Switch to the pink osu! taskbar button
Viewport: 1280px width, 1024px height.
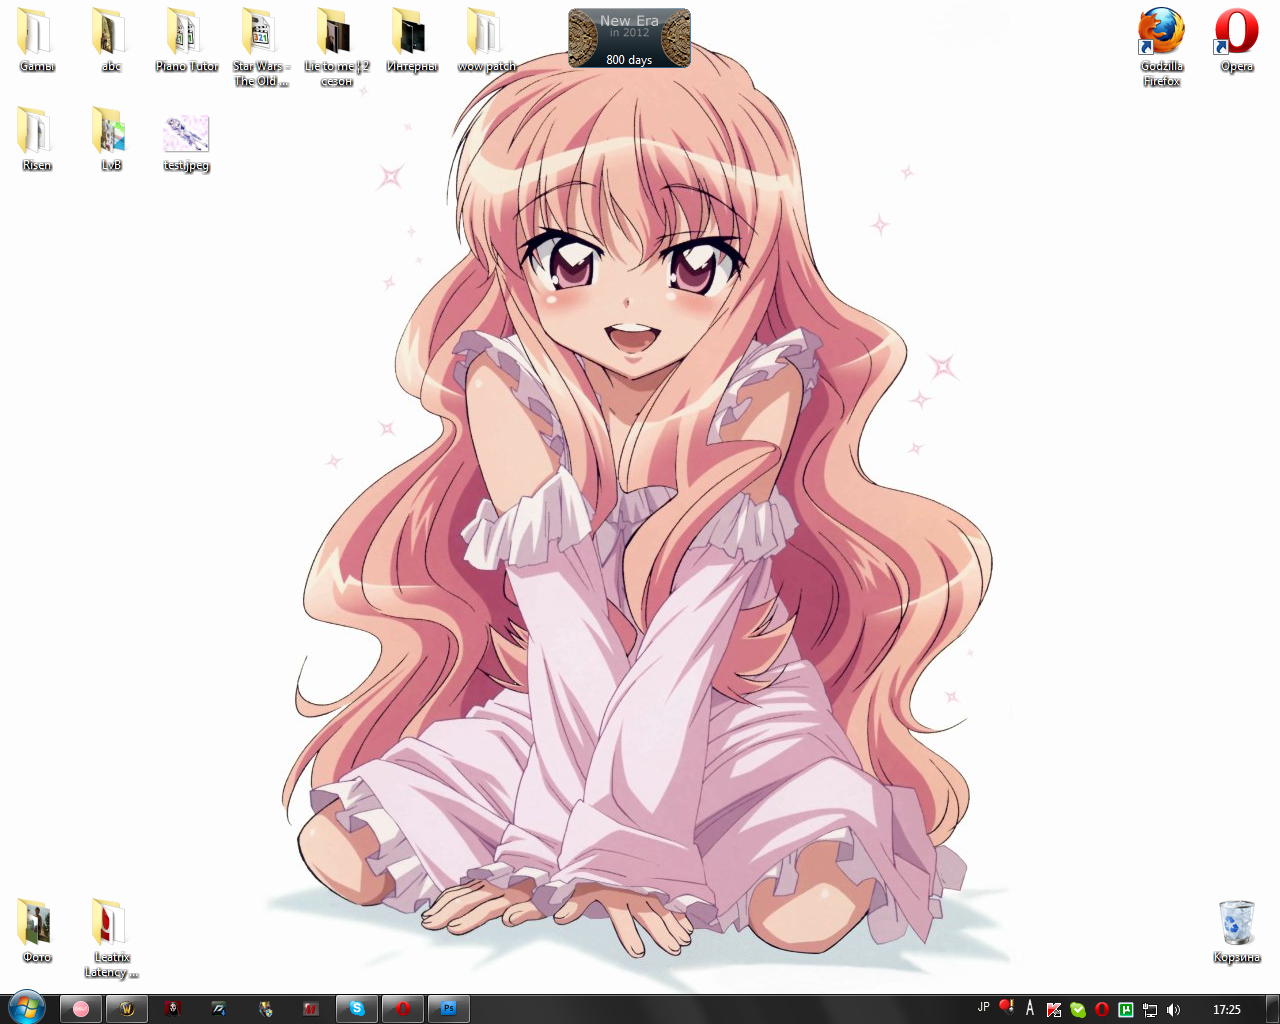coord(81,1009)
